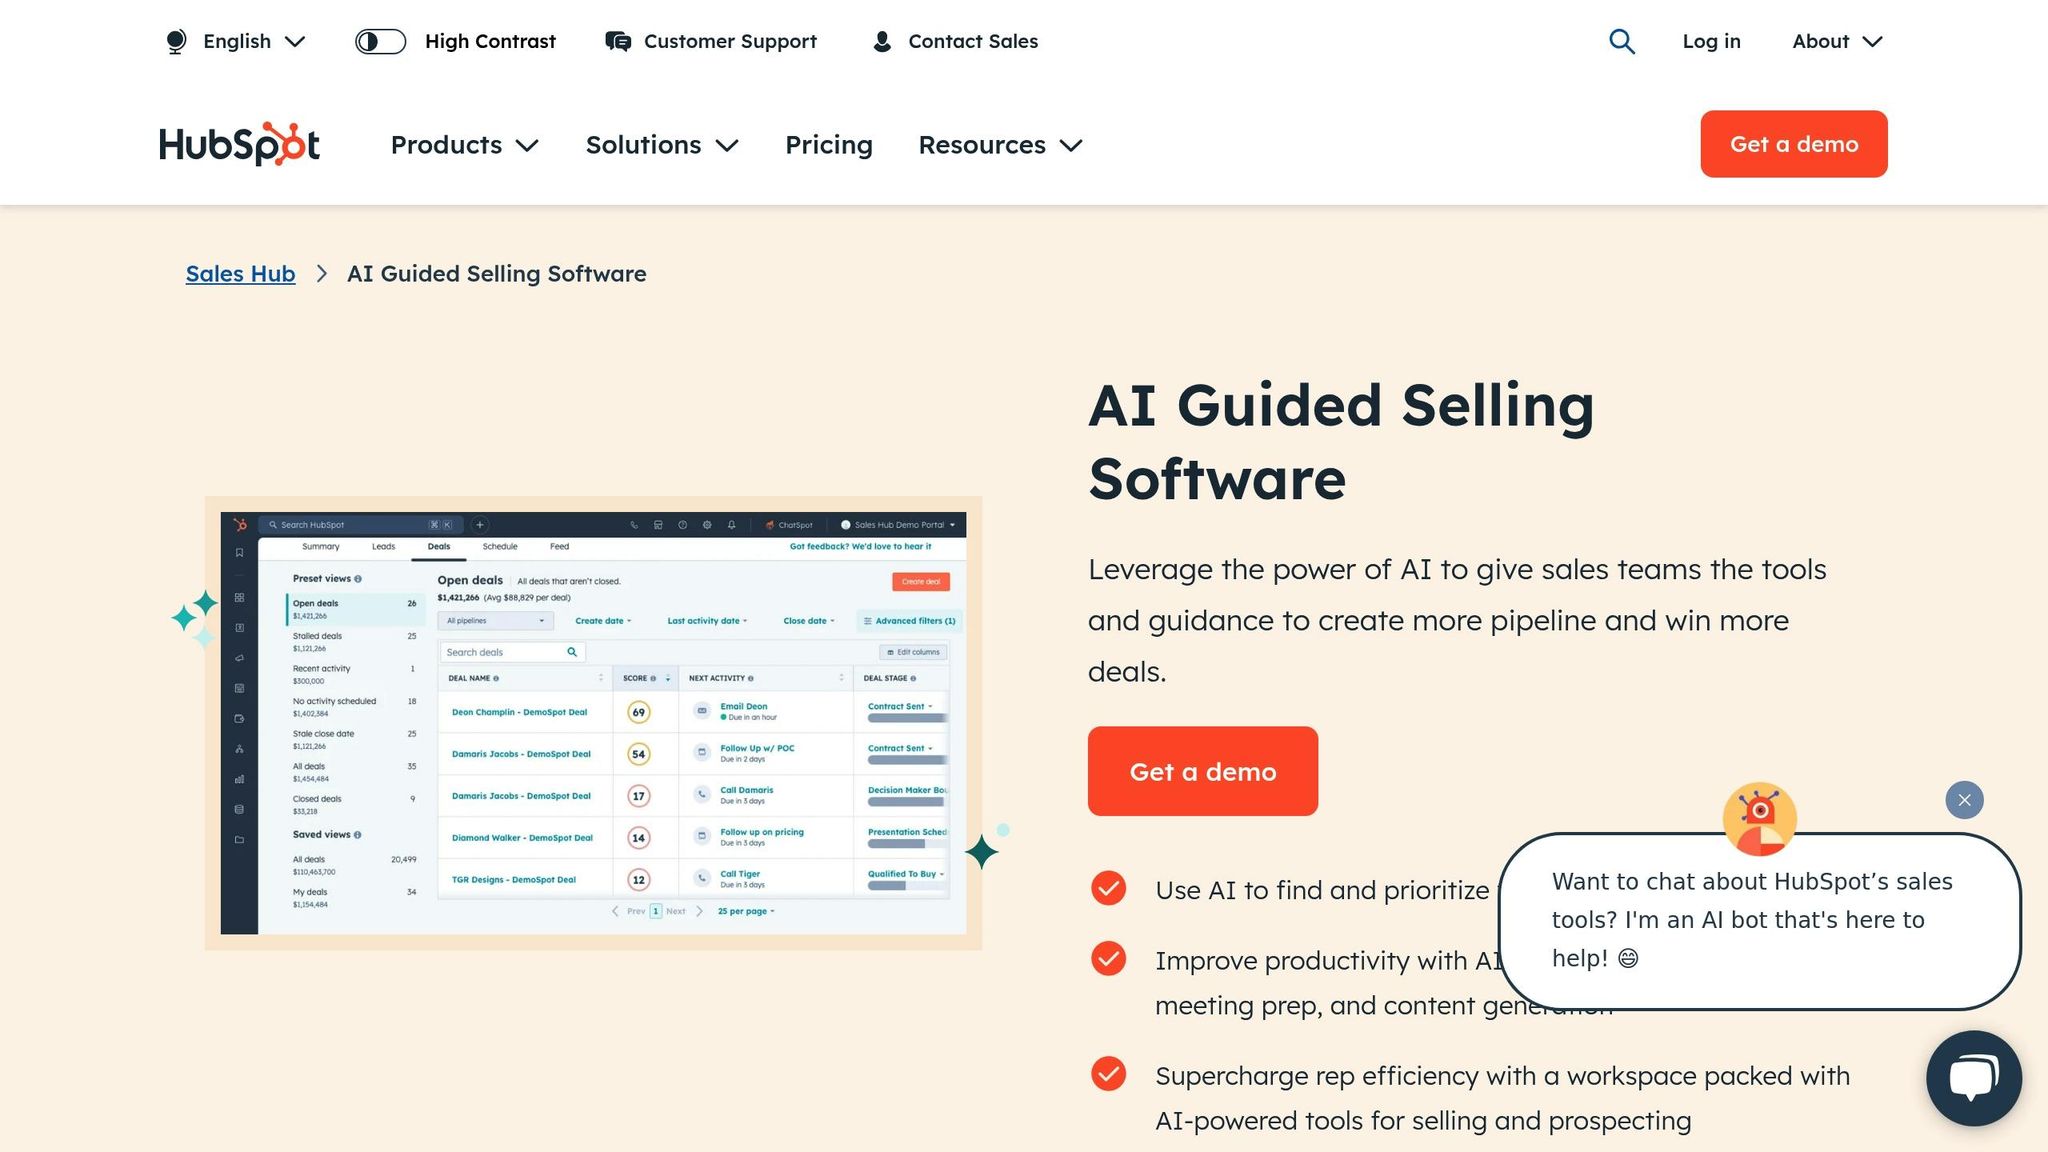2048x1152 pixels.
Task: Click the product dashboard screenshot
Action: pos(593,723)
